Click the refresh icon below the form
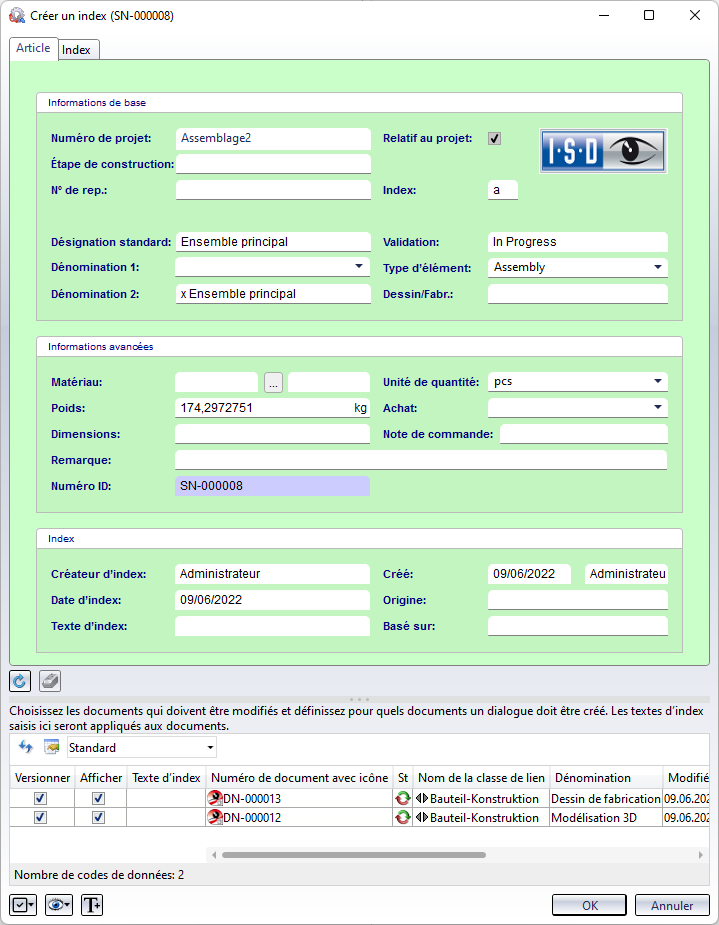This screenshot has height=925, width=719. (x=20, y=681)
